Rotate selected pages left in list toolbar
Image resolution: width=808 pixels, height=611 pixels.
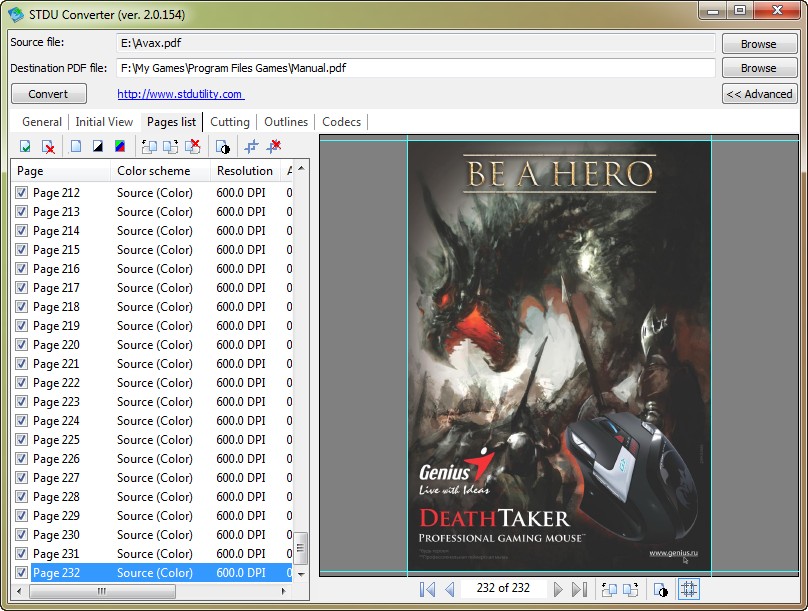click(x=149, y=147)
